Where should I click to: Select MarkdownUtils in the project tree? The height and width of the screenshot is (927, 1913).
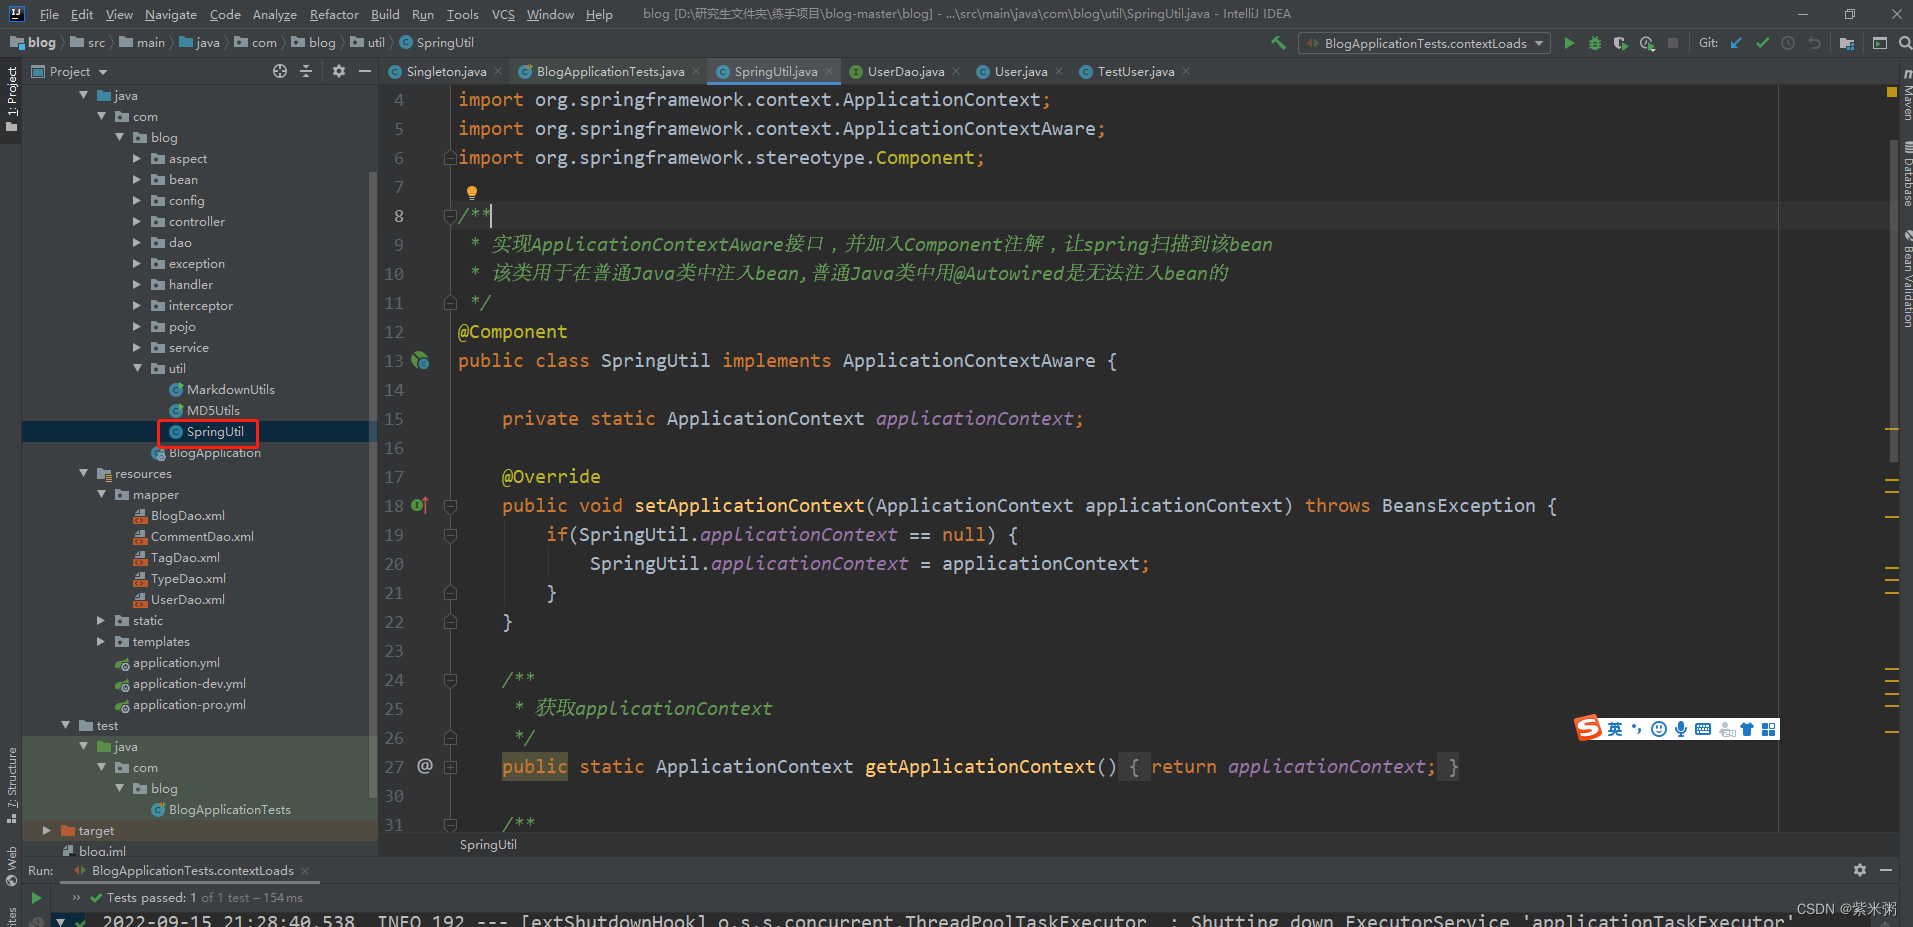point(230,389)
